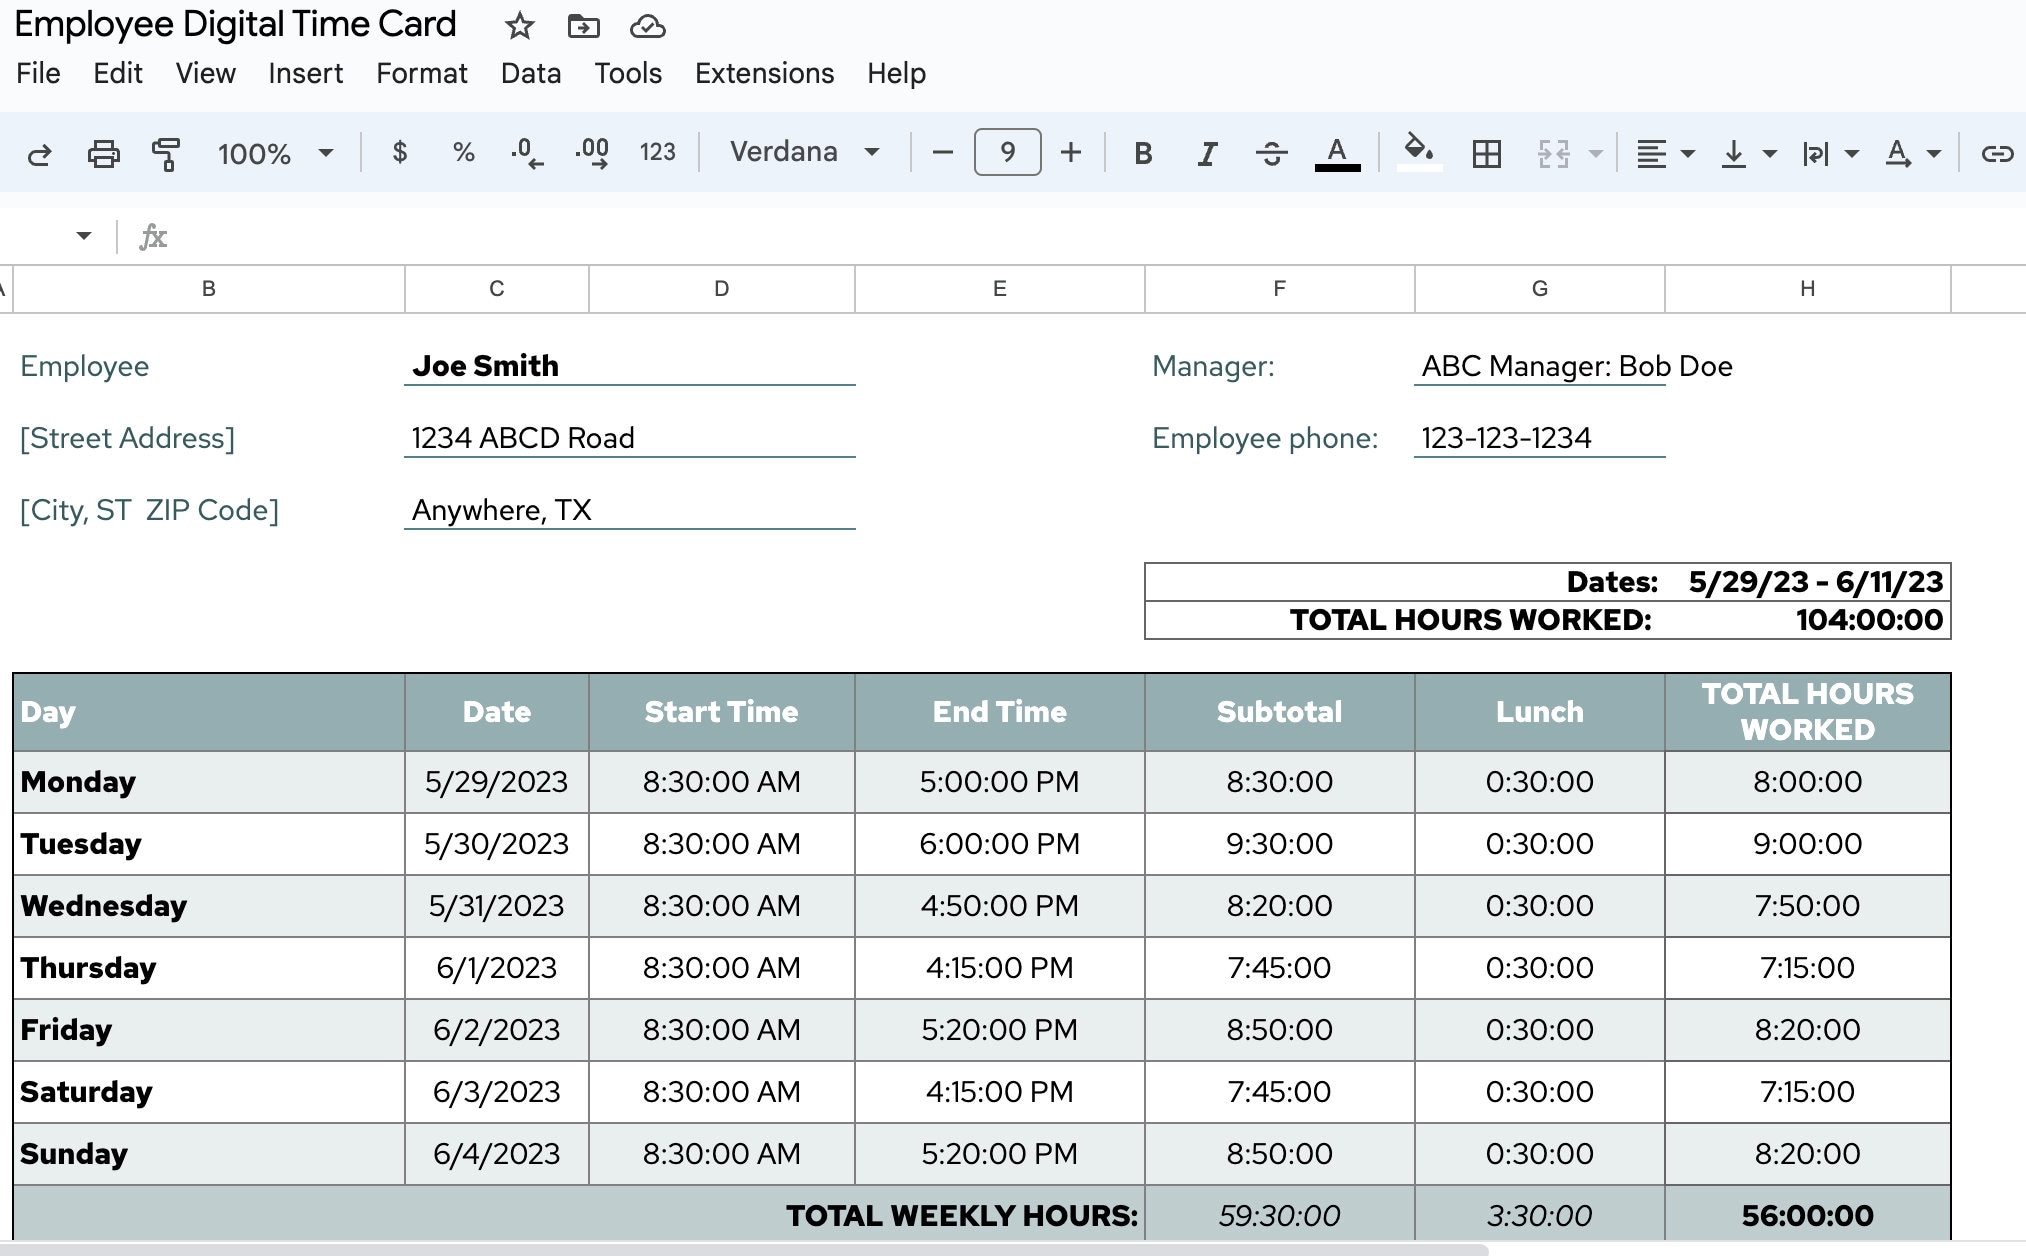
Task: Open the Data menu
Action: coord(531,73)
